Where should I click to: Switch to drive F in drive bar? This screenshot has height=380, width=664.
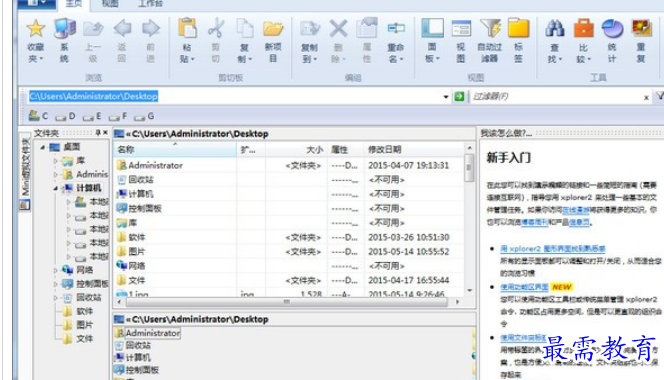pos(118,116)
